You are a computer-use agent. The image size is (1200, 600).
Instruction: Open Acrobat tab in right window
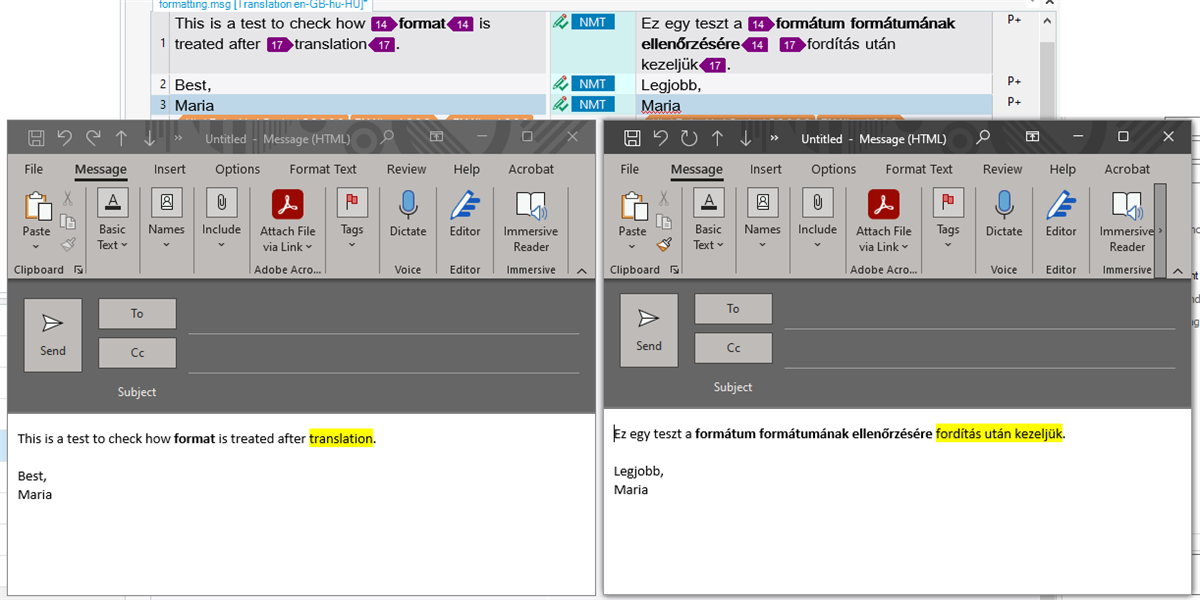click(1127, 169)
